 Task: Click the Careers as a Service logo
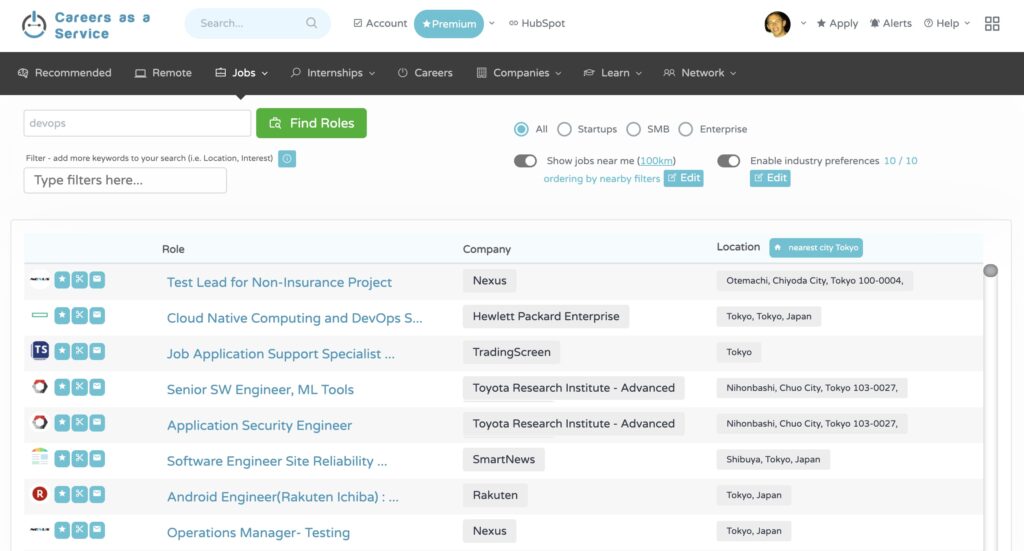[x=87, y=26]
